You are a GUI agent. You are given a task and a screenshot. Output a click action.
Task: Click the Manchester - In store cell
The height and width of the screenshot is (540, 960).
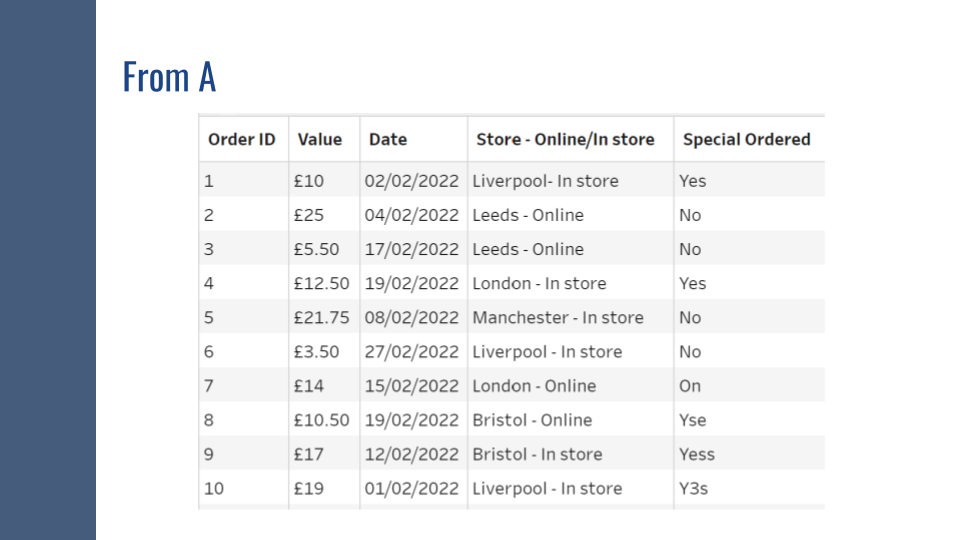[x=558, y=317]
